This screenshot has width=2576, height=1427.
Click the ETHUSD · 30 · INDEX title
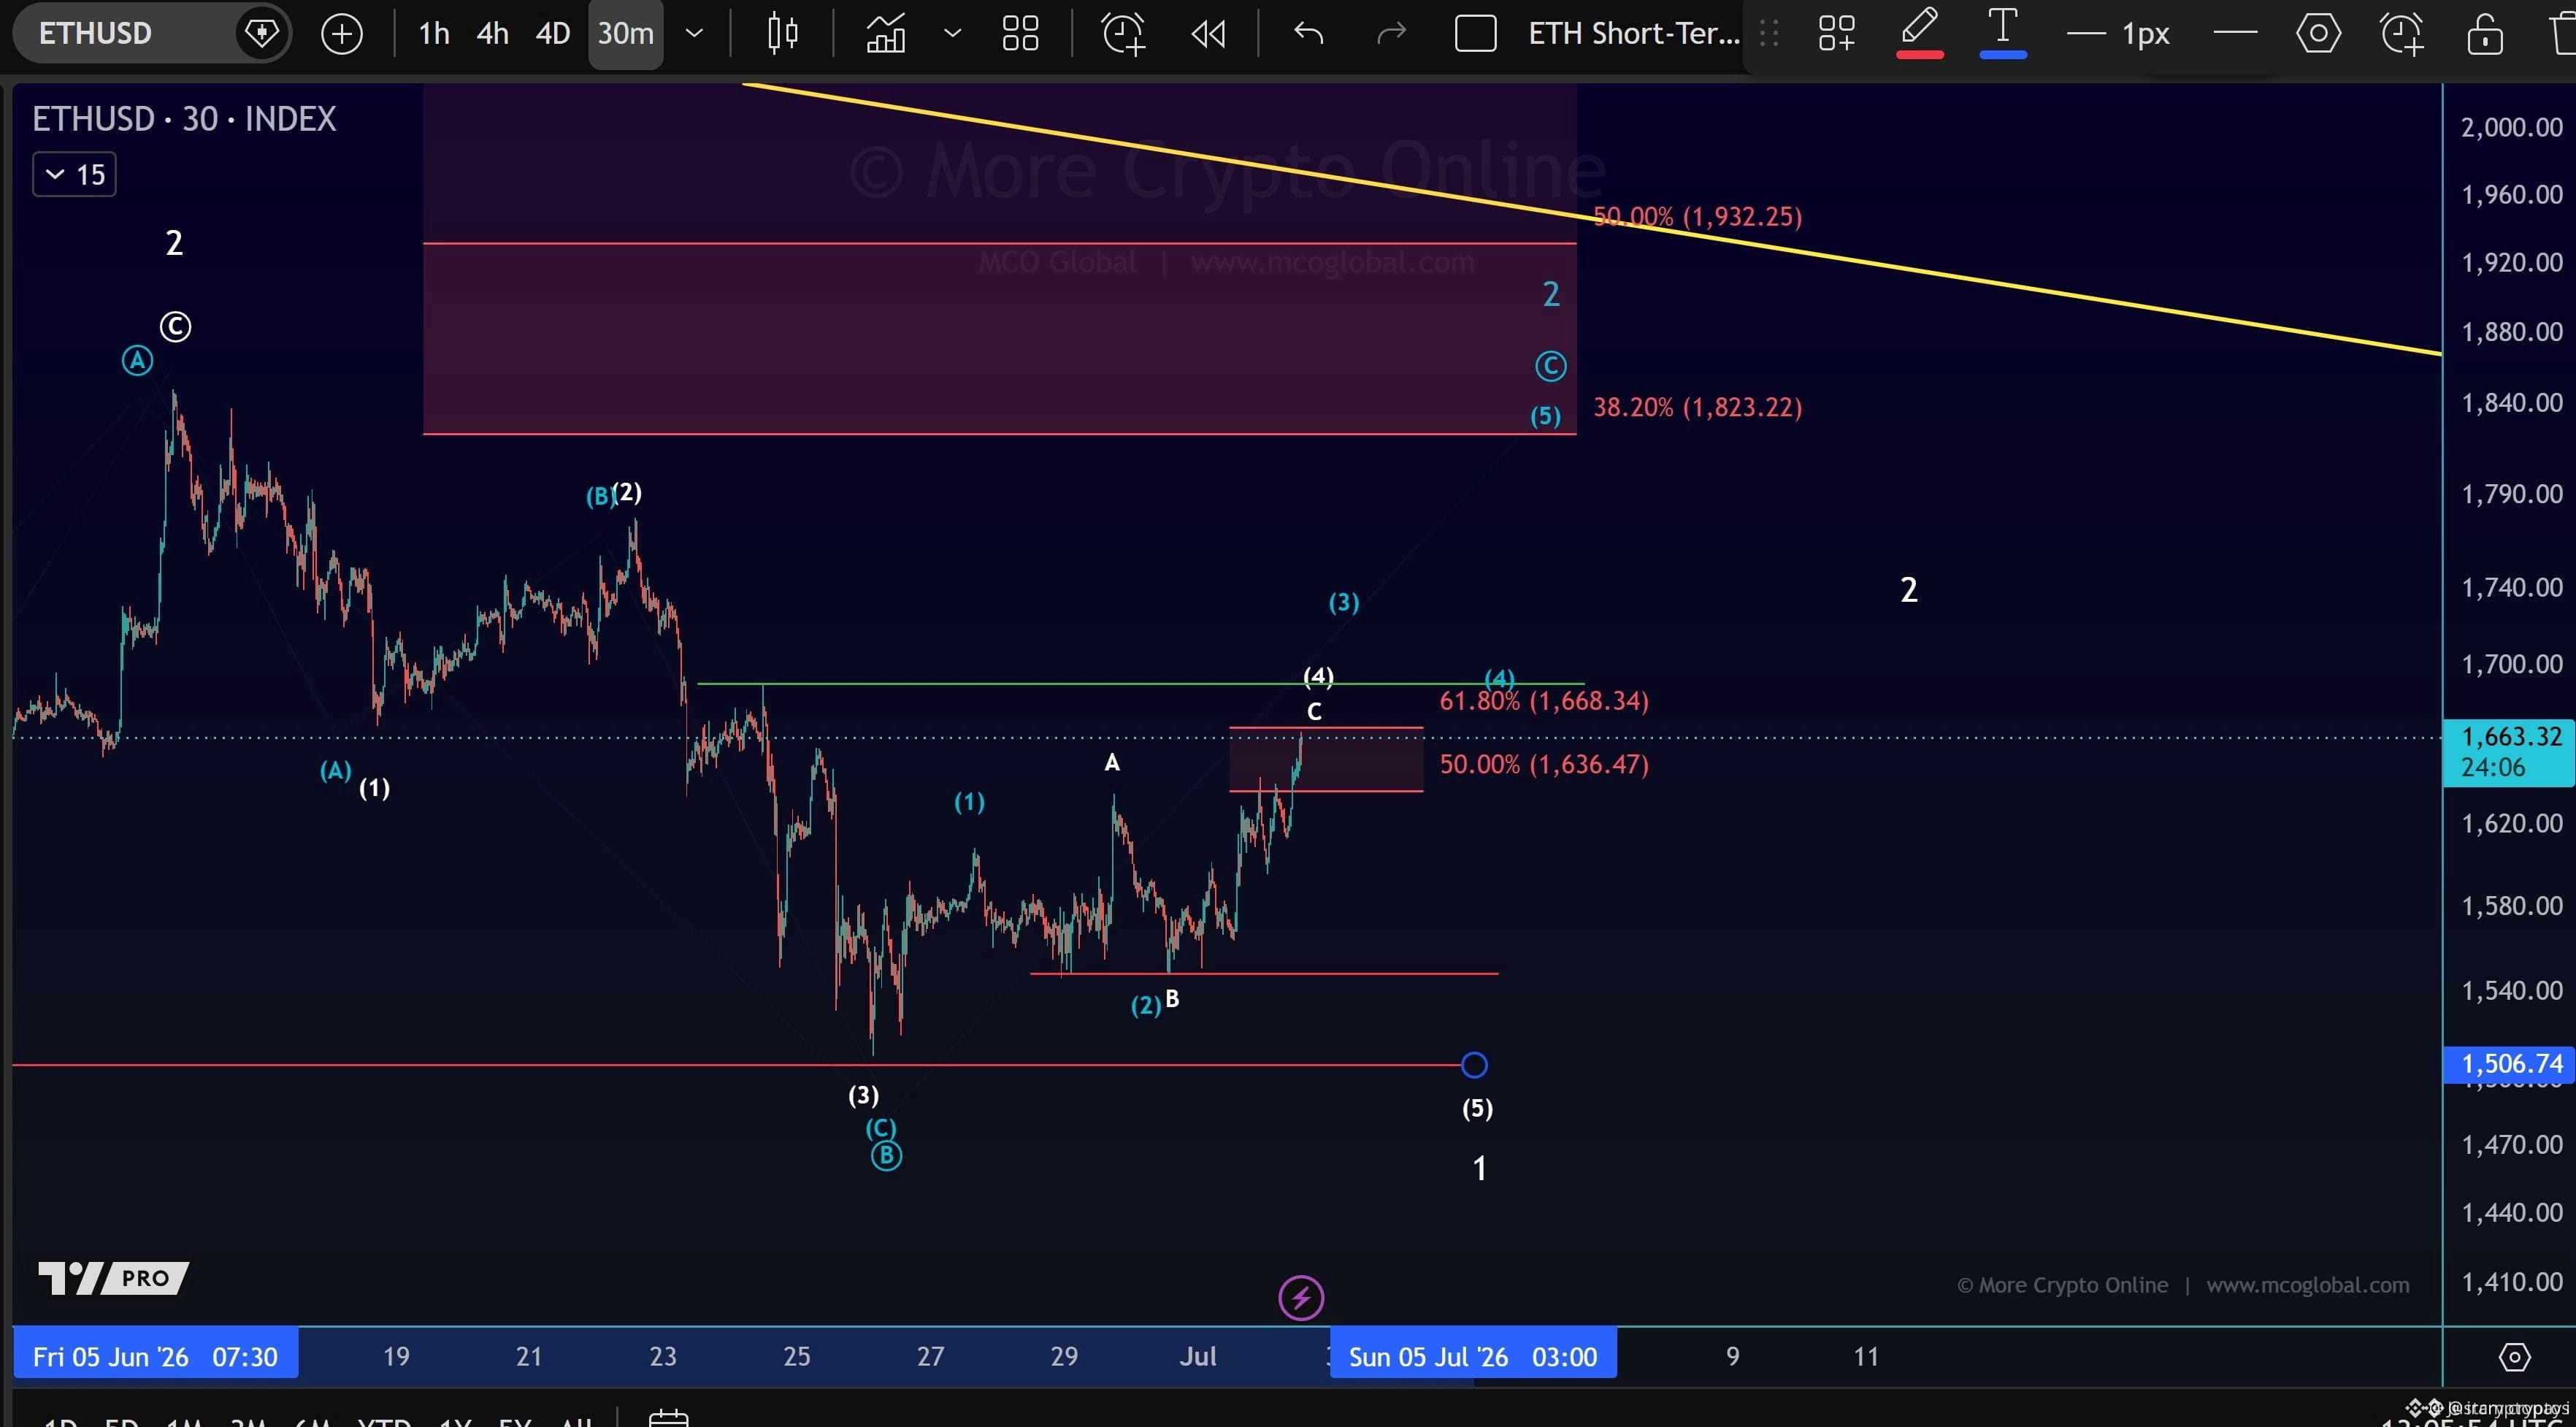pyautogui.click(x=184, y=119)
